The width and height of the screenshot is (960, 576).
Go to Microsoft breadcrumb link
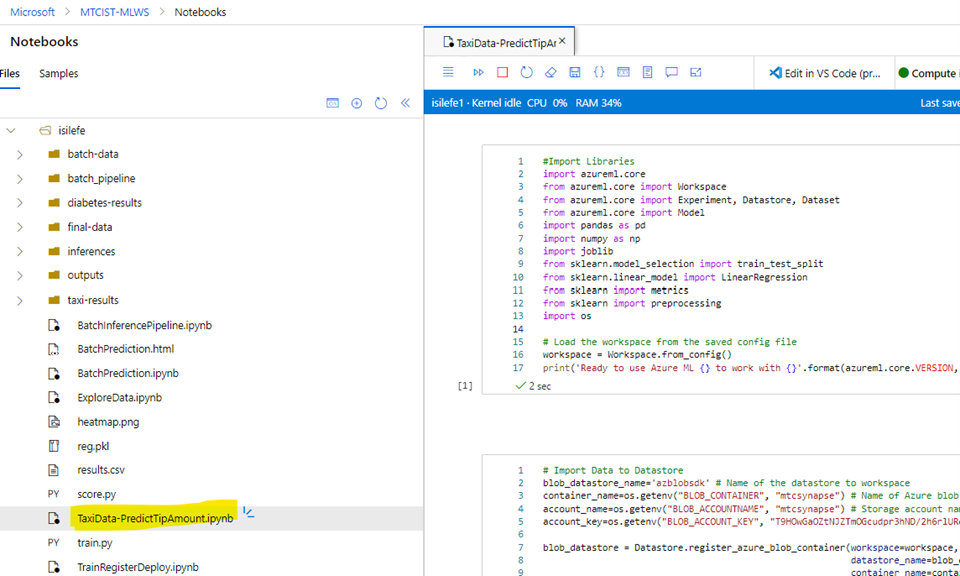pos(32,12)
